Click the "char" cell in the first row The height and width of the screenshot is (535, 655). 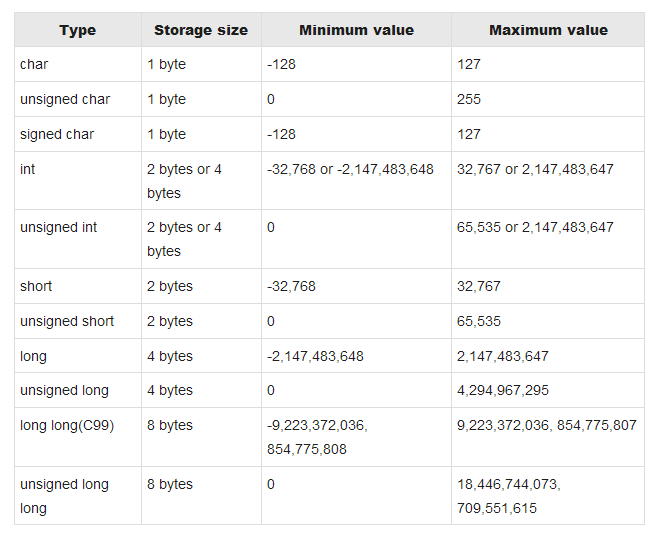pos(34,64)
